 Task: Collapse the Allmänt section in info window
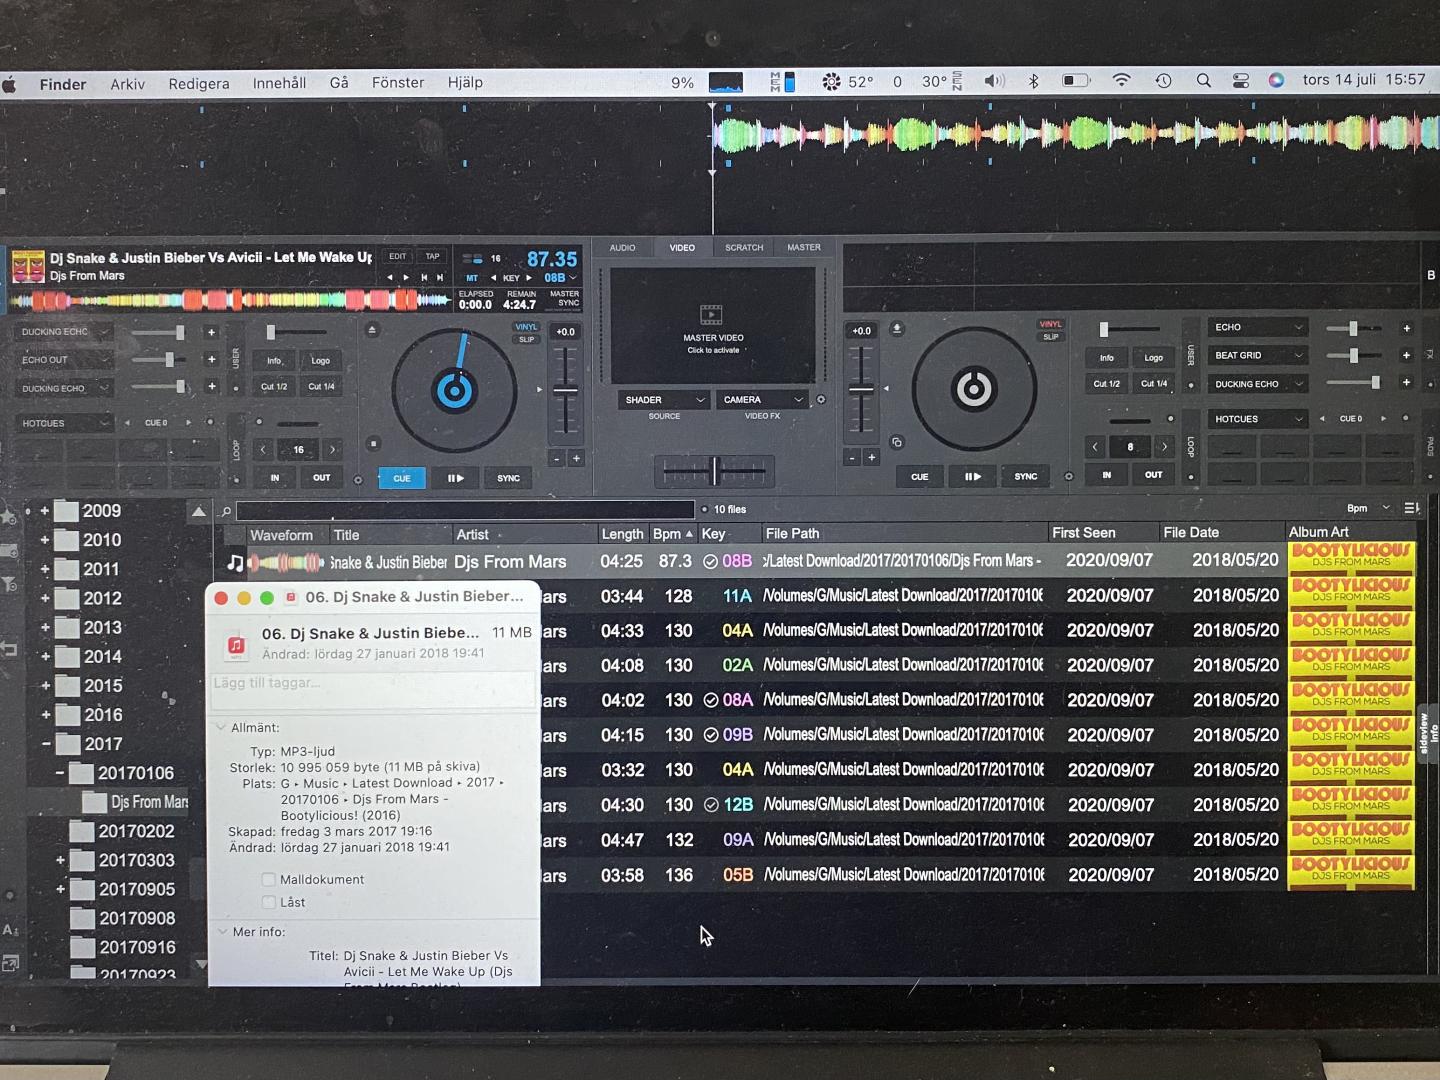(x=221, y=728)
